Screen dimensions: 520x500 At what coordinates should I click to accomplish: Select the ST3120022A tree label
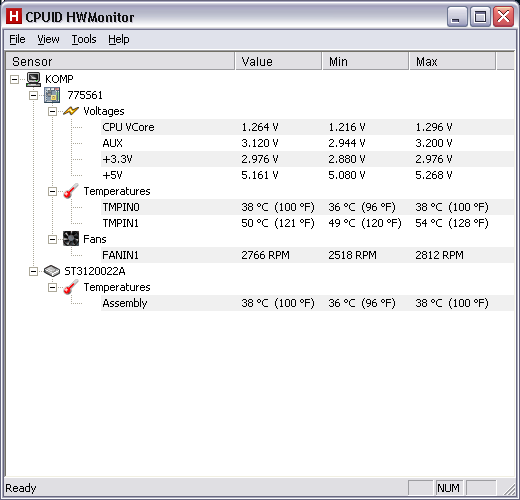[x=95, y=271]
